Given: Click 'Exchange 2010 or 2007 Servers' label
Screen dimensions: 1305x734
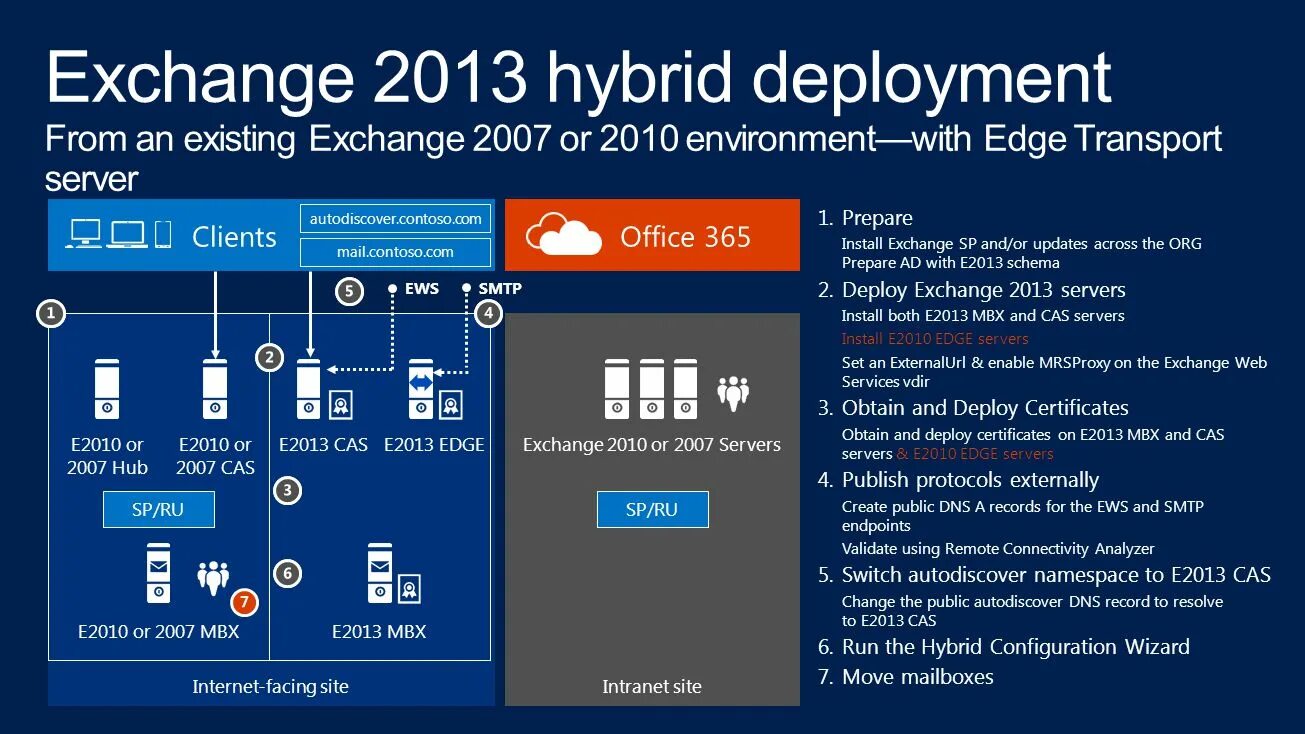Looking at the screenshot, I should 652,445.
